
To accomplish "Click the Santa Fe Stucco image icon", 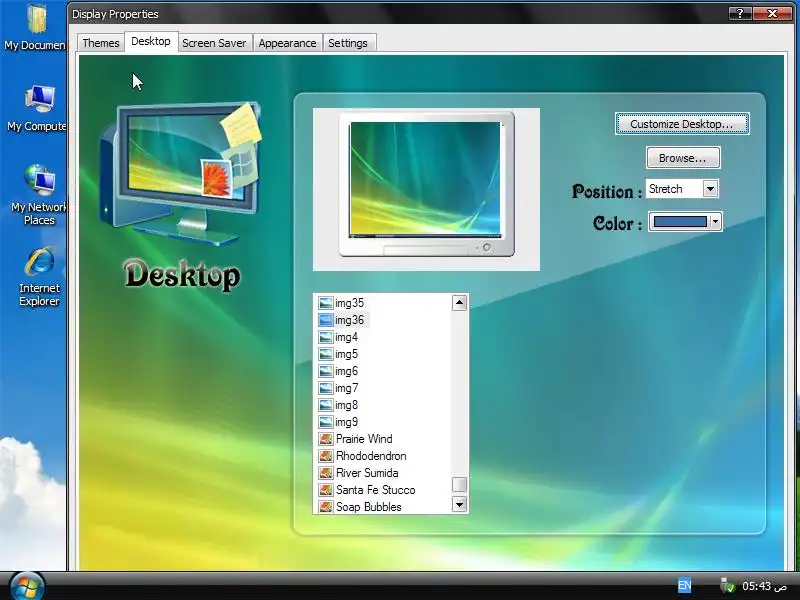I will 326,490.
